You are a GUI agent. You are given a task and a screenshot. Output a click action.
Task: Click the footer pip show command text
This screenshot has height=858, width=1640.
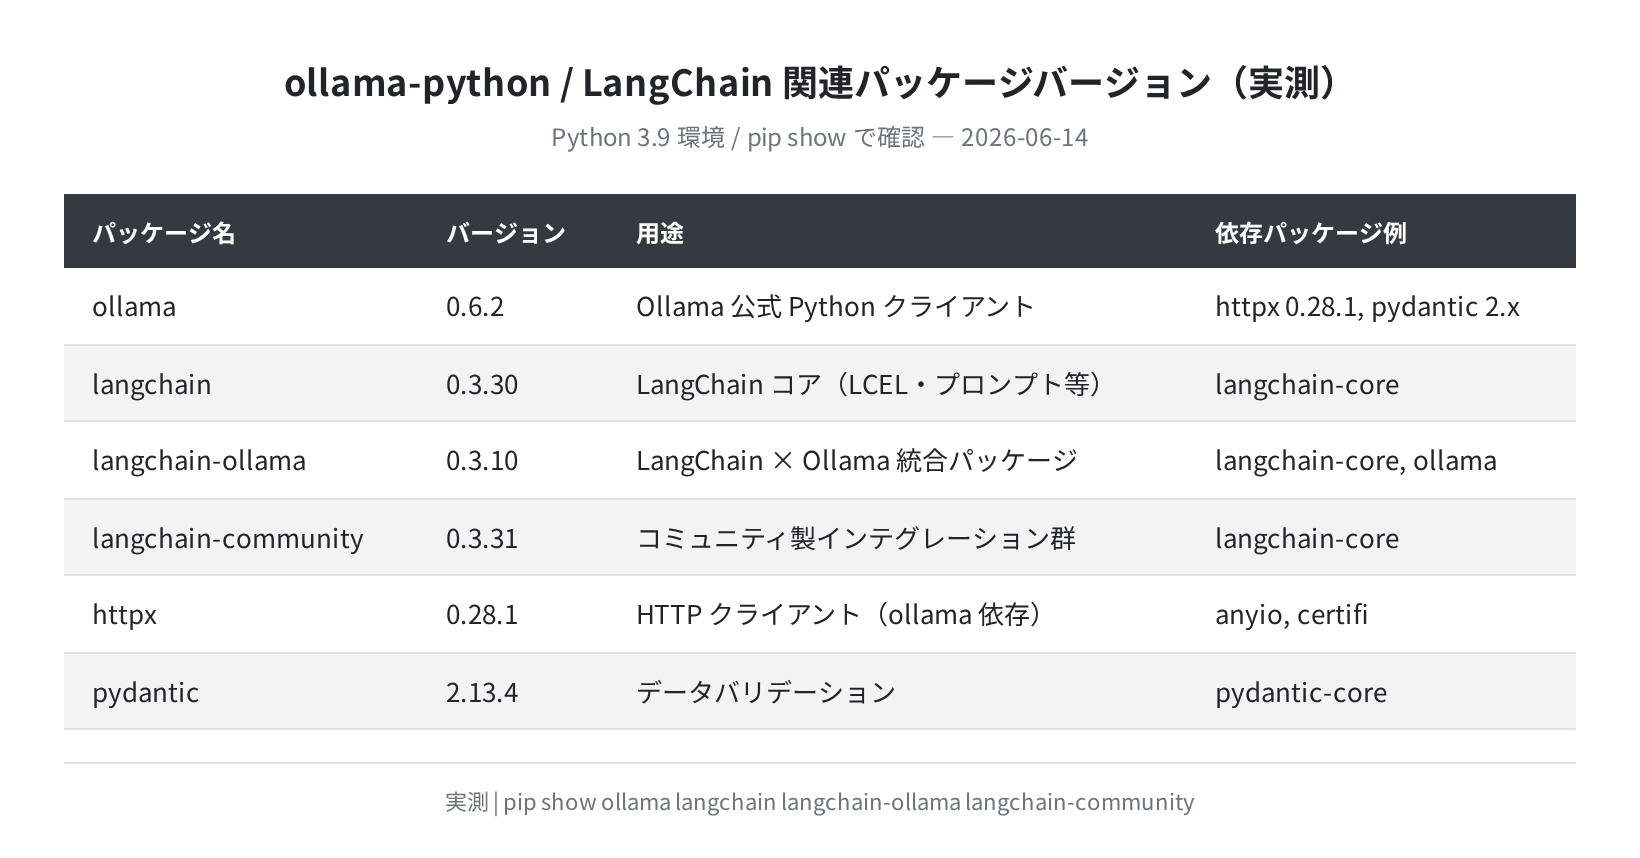(x=819, y=802)
